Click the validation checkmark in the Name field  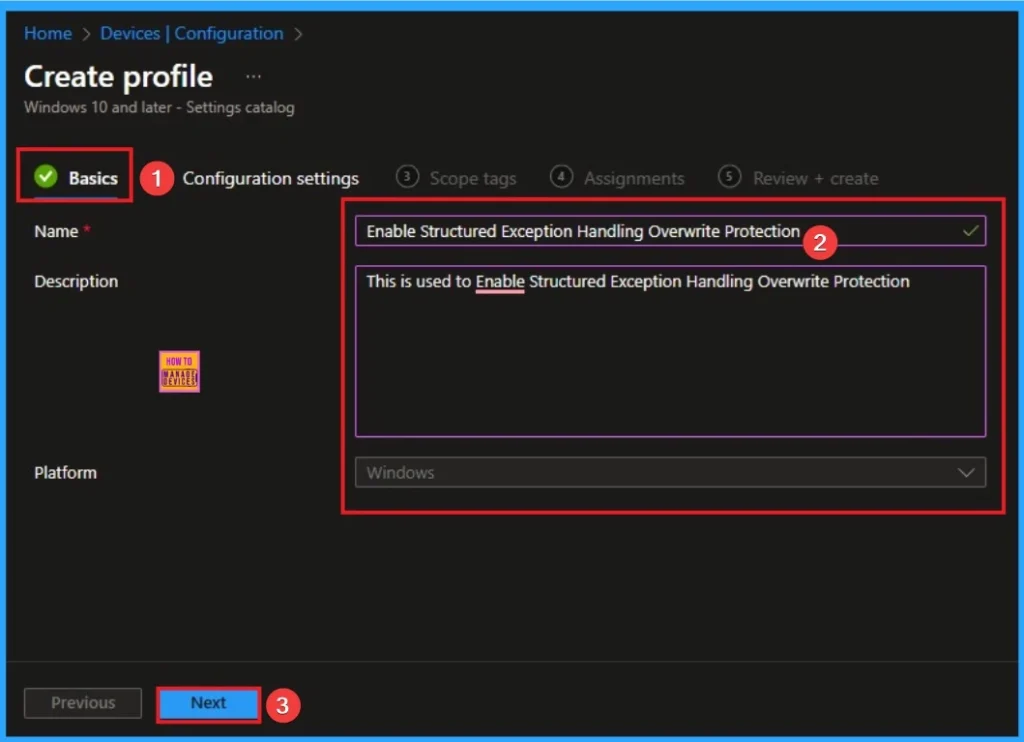(969, 230)
